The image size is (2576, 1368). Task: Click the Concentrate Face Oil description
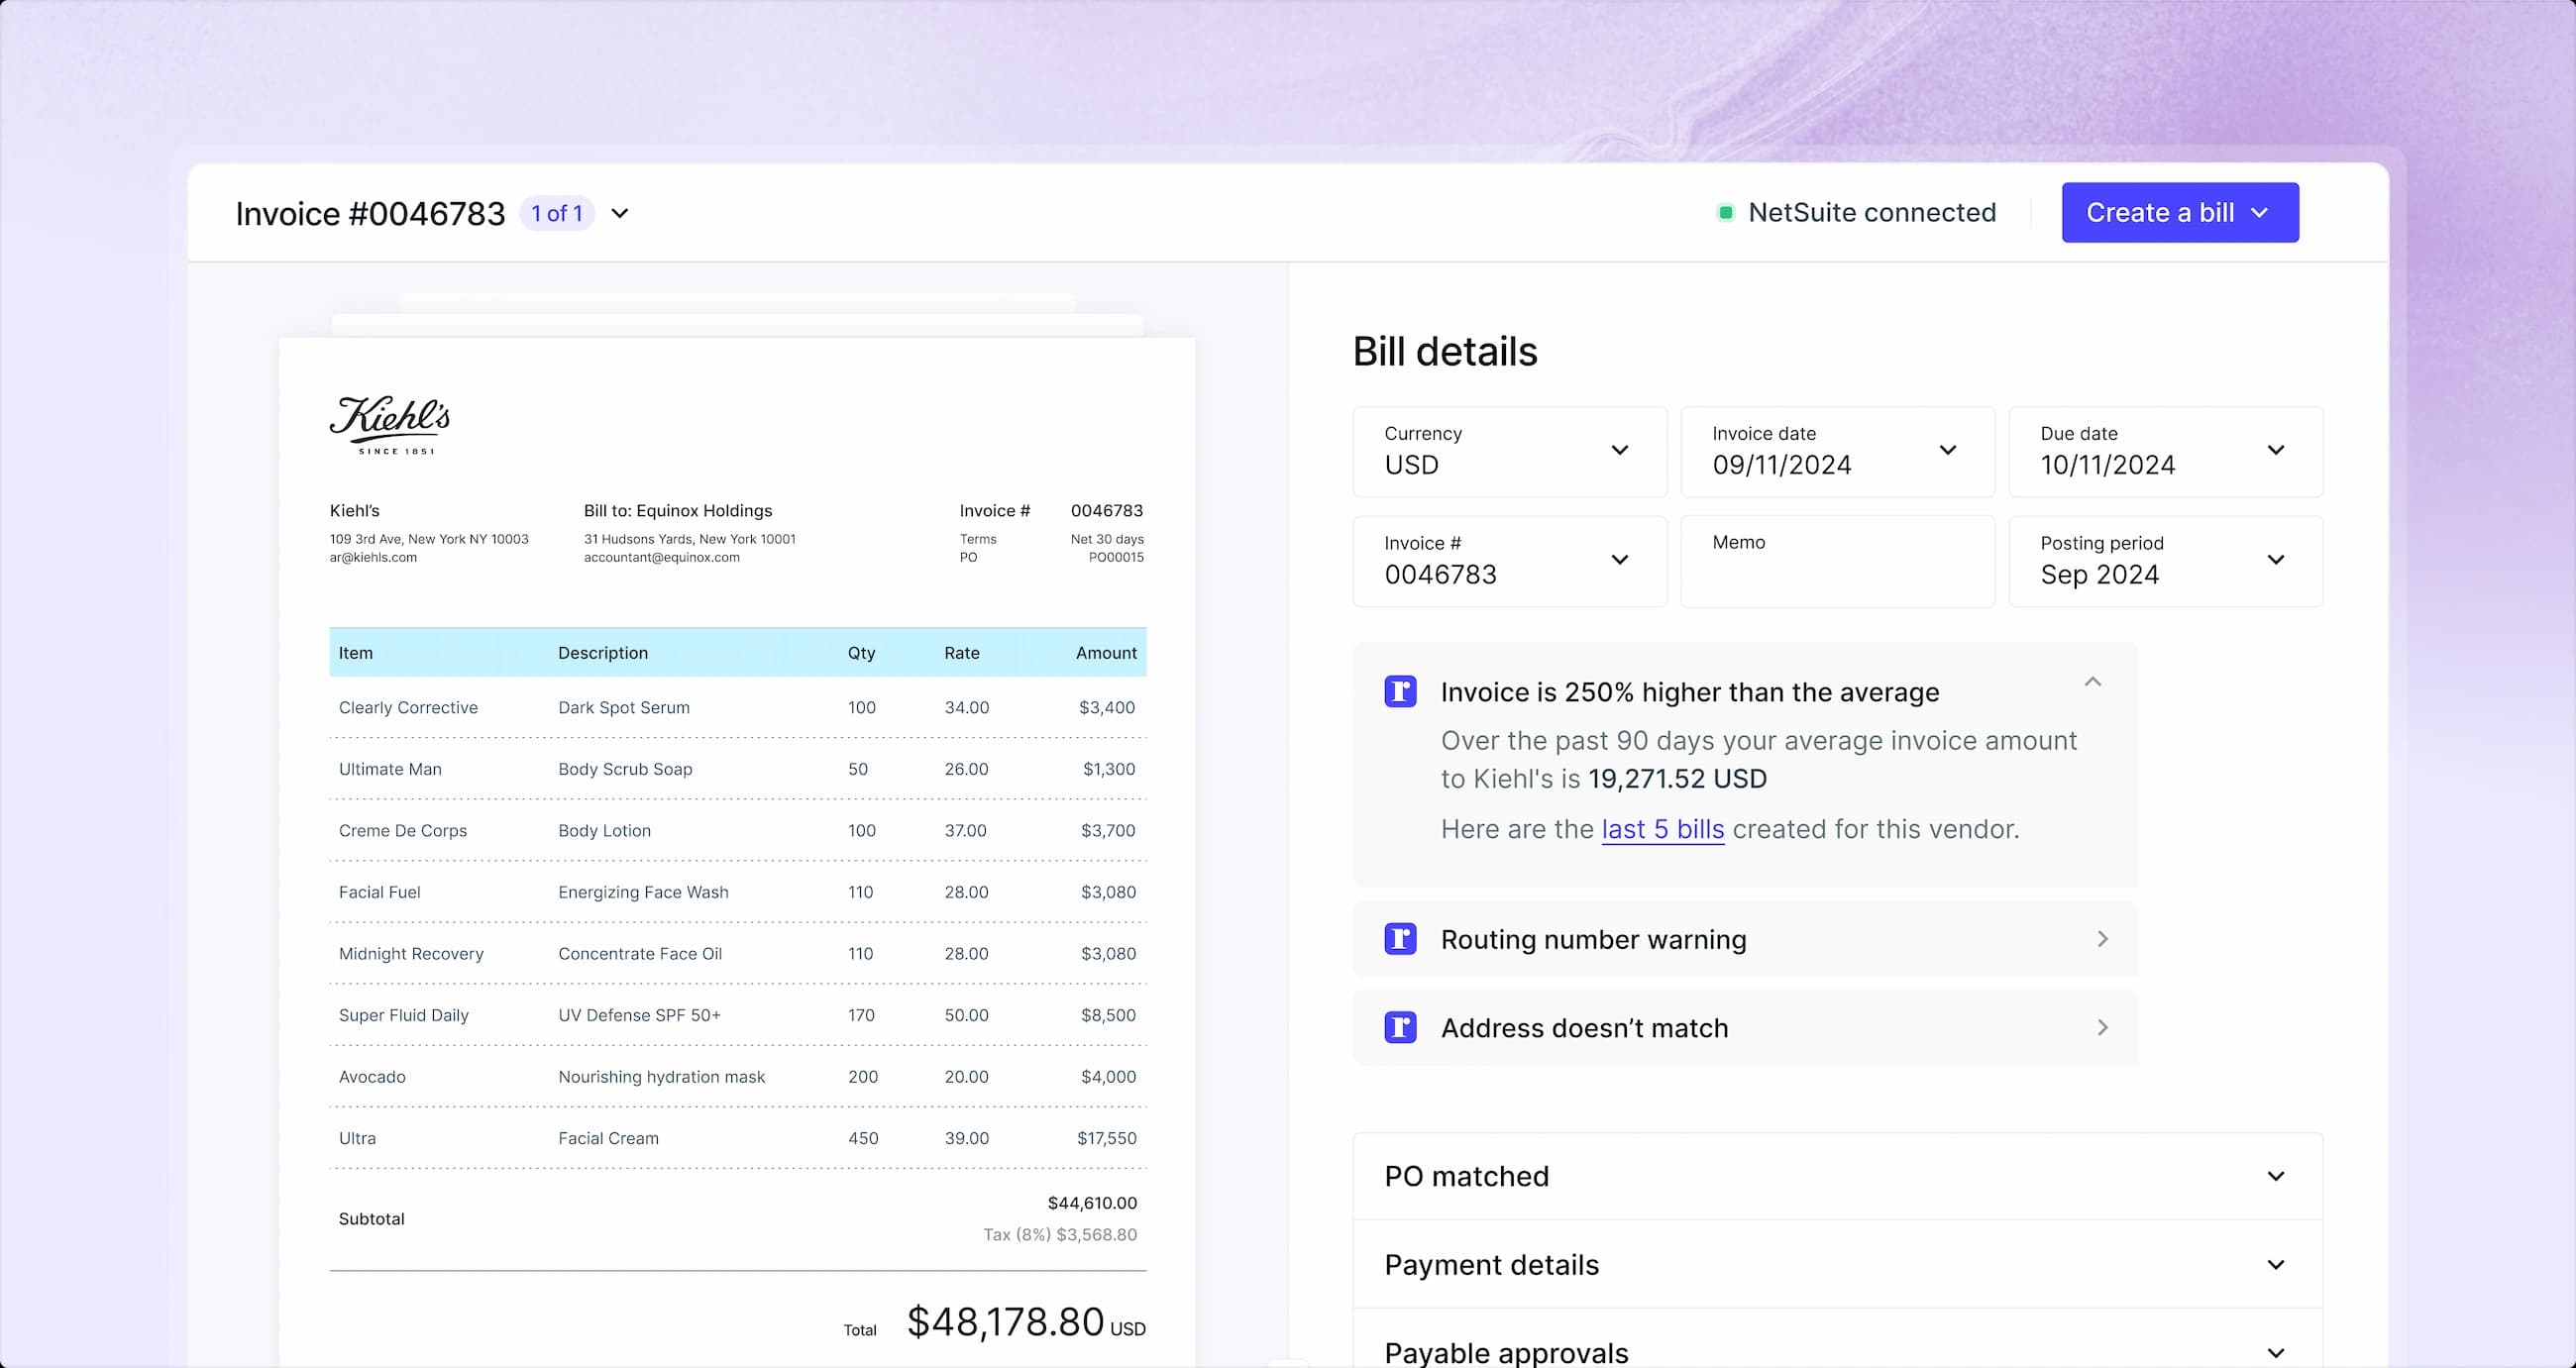pos(640,953)
